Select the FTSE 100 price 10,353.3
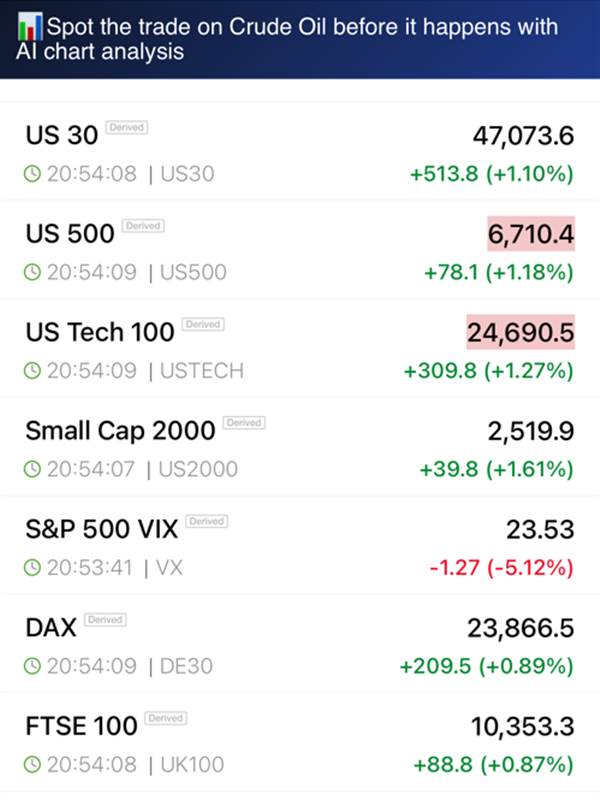The image size is (600, 800). tap(522, 726)
